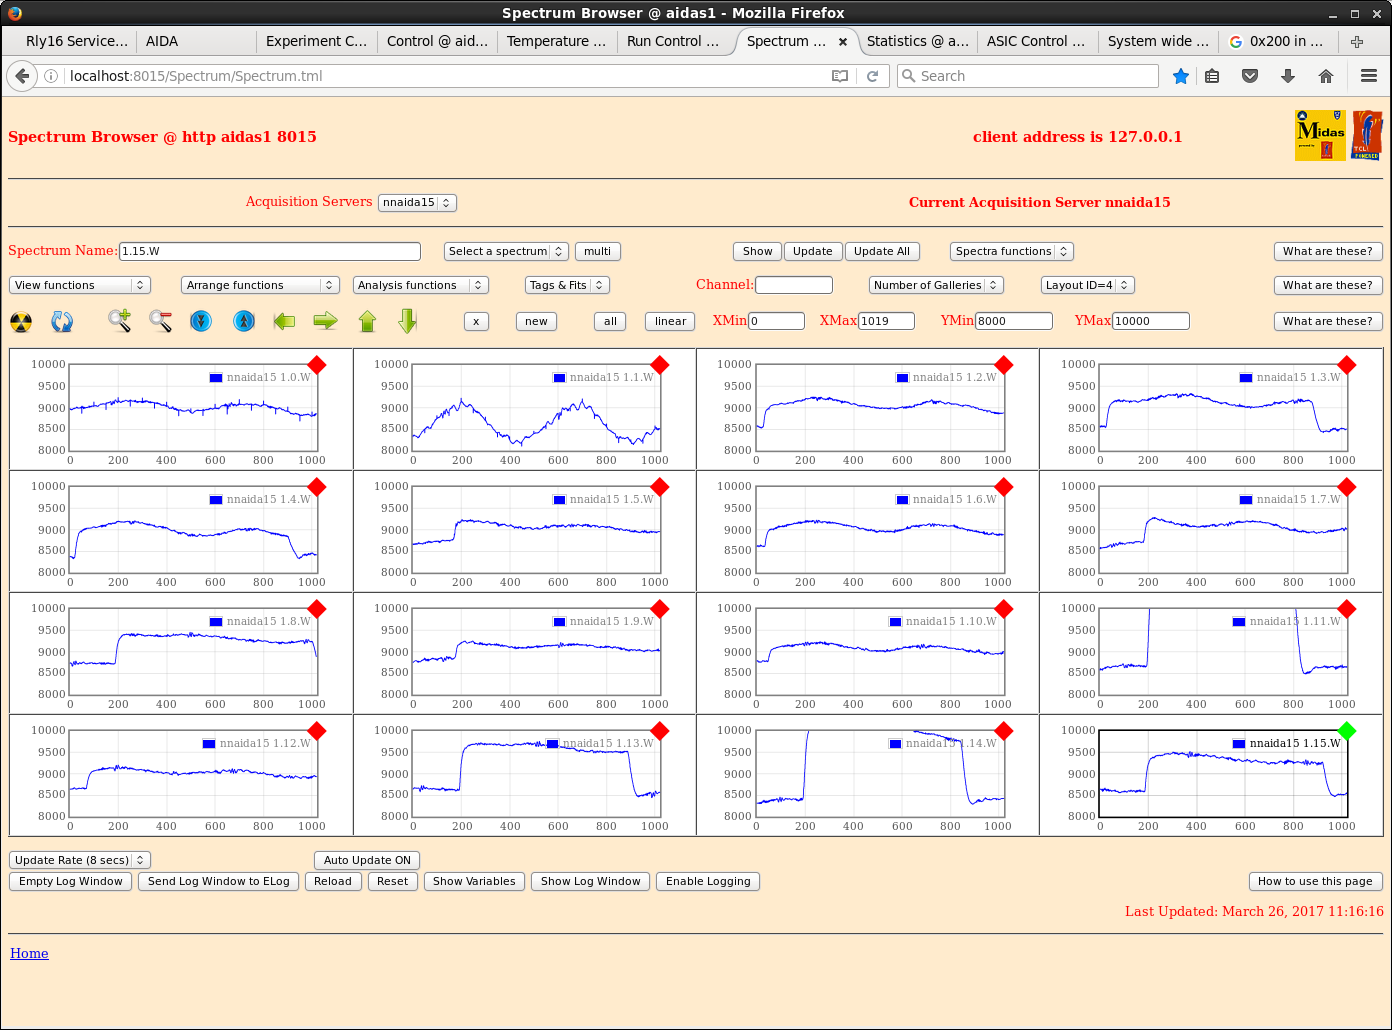Viewport: 1392px width, 1030px height.
Task: Open the Tags & Fits dropdown
Action: 567,285
